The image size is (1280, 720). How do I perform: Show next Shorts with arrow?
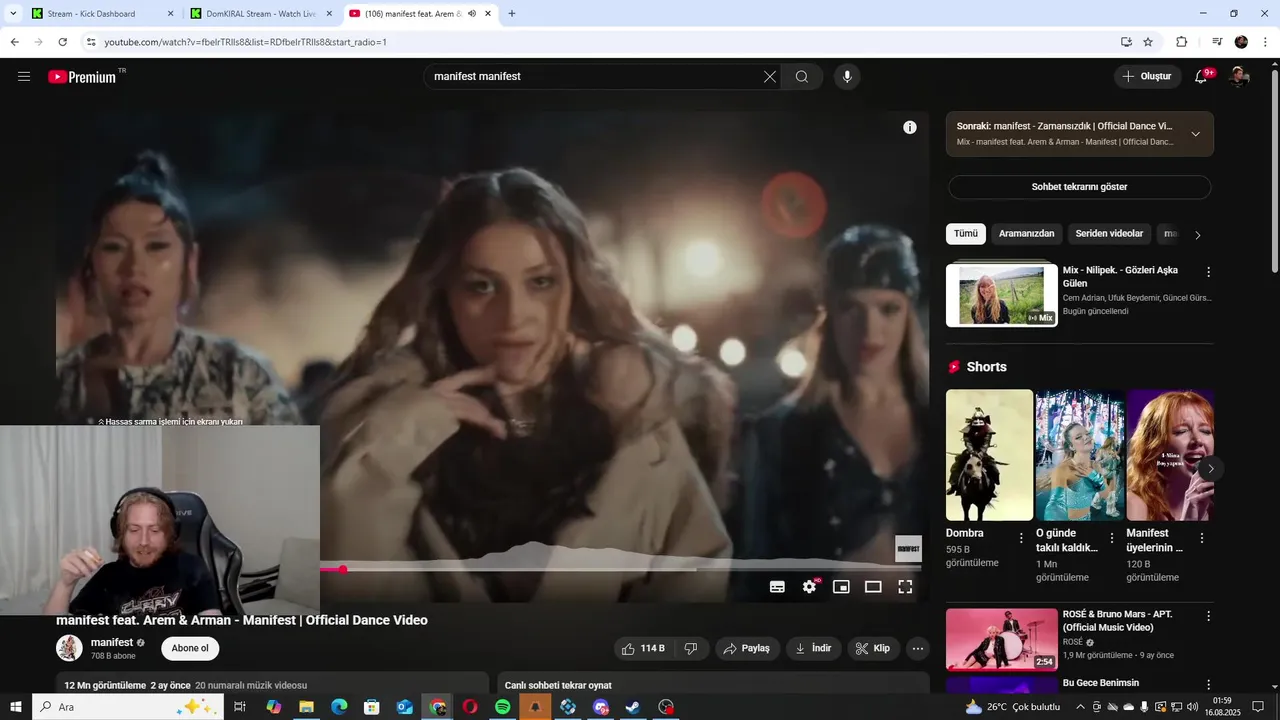coord(1210,468)
